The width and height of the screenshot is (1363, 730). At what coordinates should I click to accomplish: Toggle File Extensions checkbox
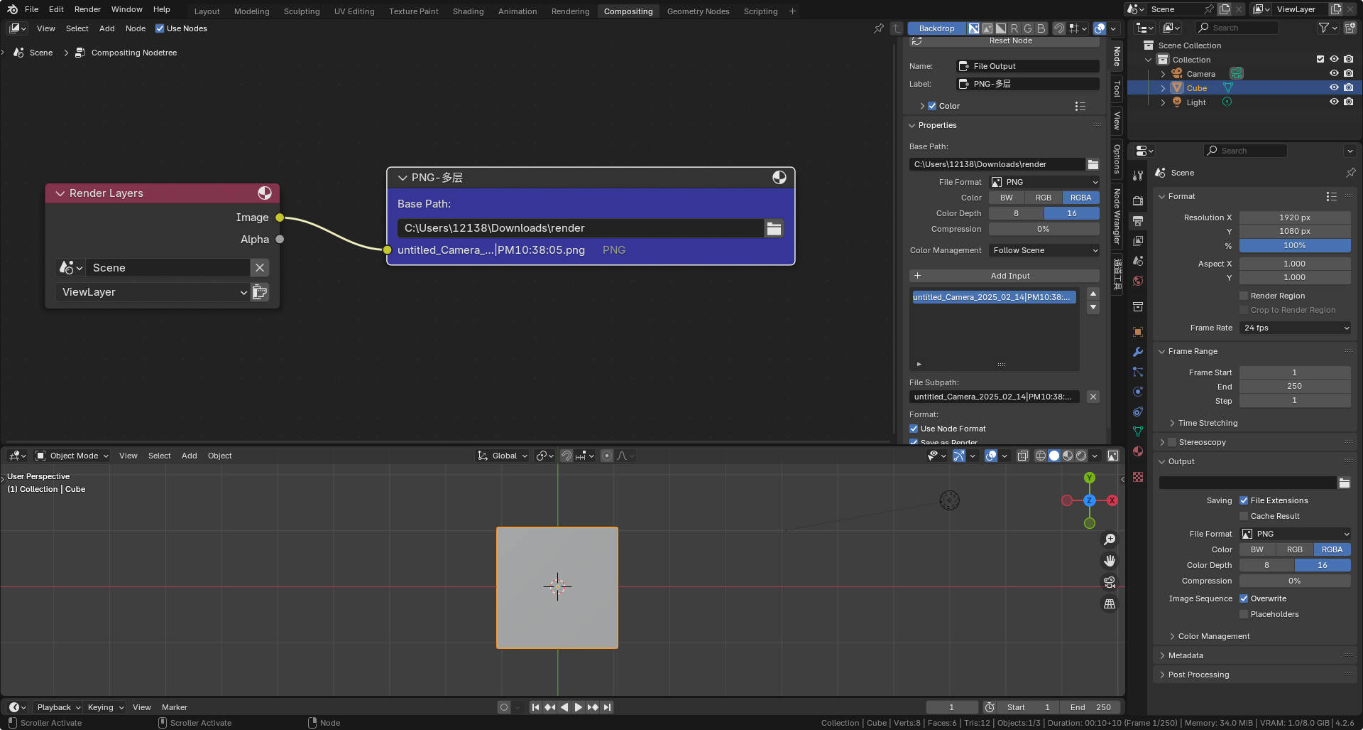(1244, 500)
